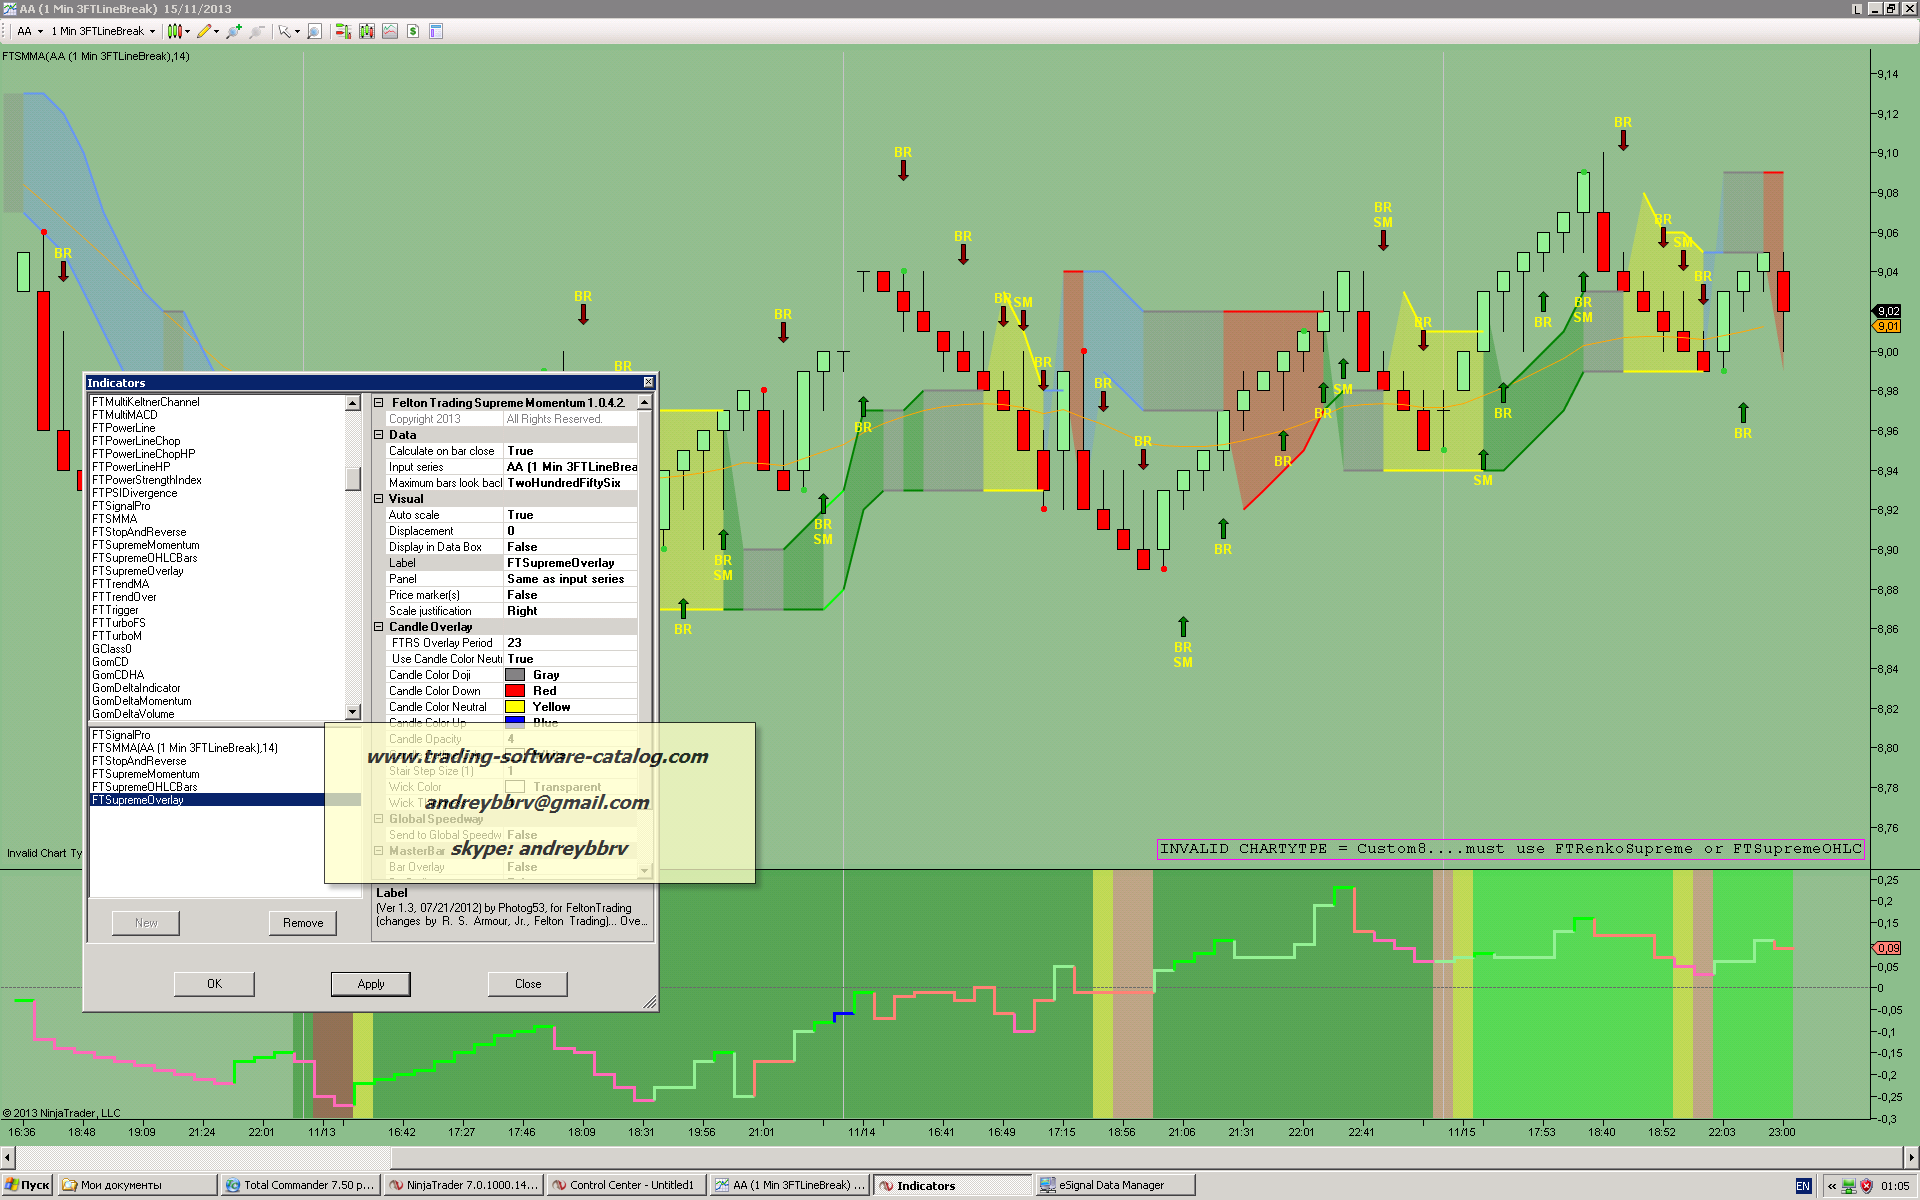Select FTSupremeMomentum in applied indicators list
Screen dimensions: 1920x1200
tap(146, 774)
